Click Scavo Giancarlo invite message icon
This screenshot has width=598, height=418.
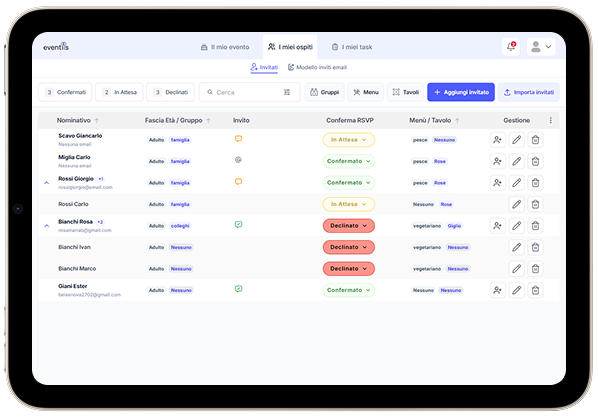click(238, 139)
